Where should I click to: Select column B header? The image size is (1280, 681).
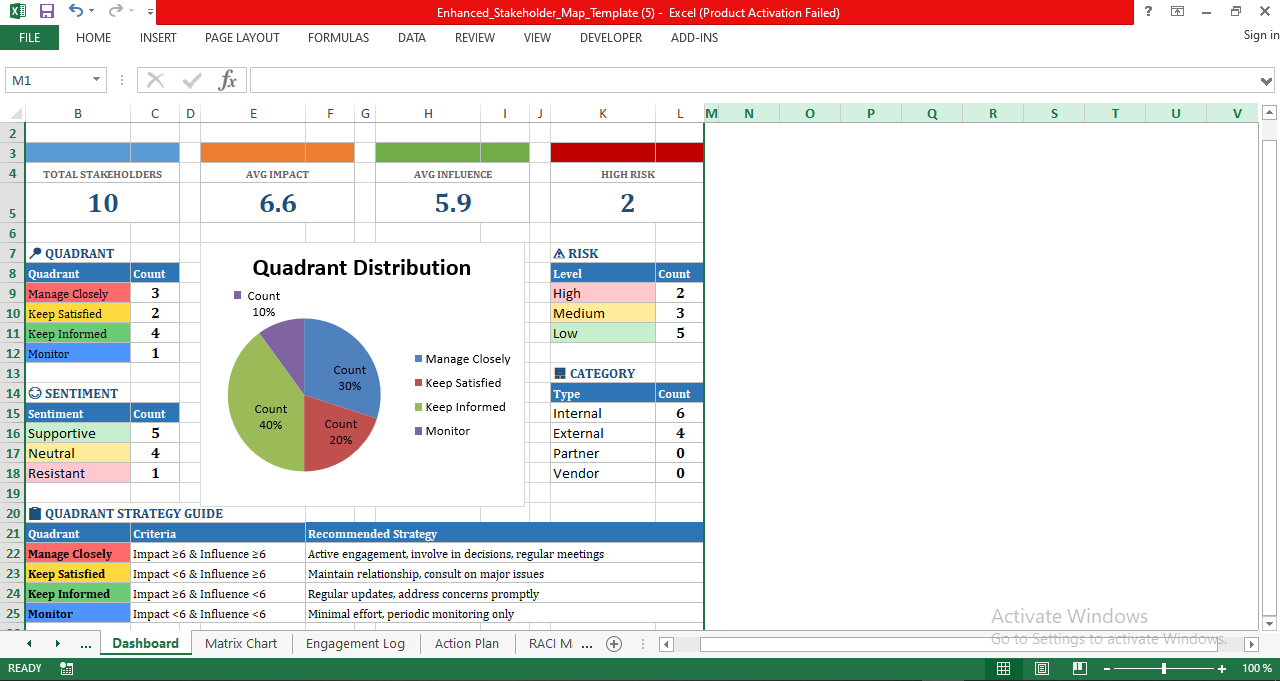[78, 113]
